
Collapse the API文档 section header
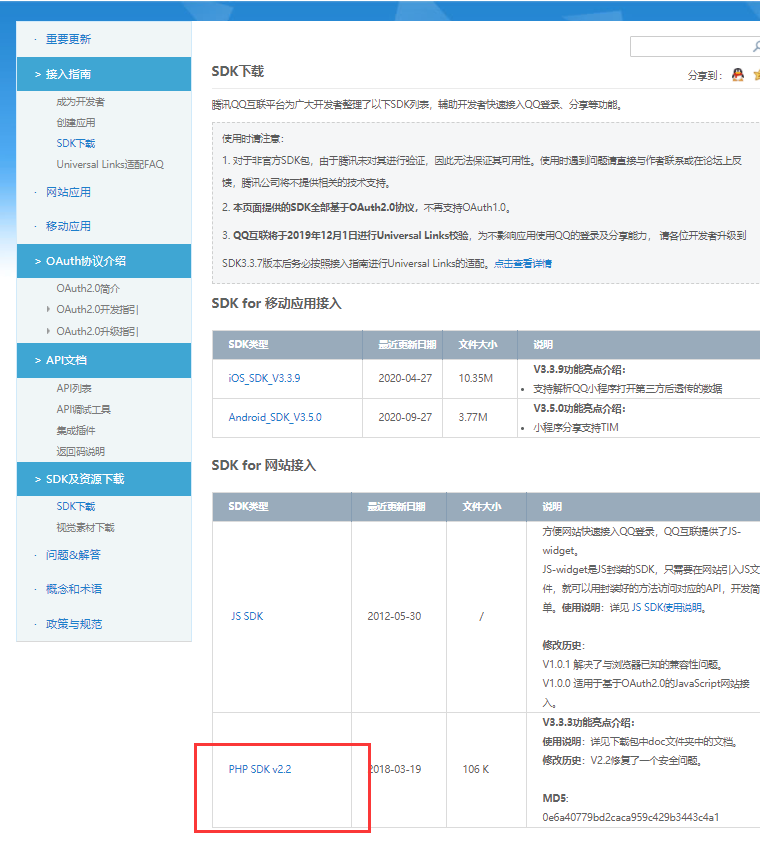pos(104,360)
